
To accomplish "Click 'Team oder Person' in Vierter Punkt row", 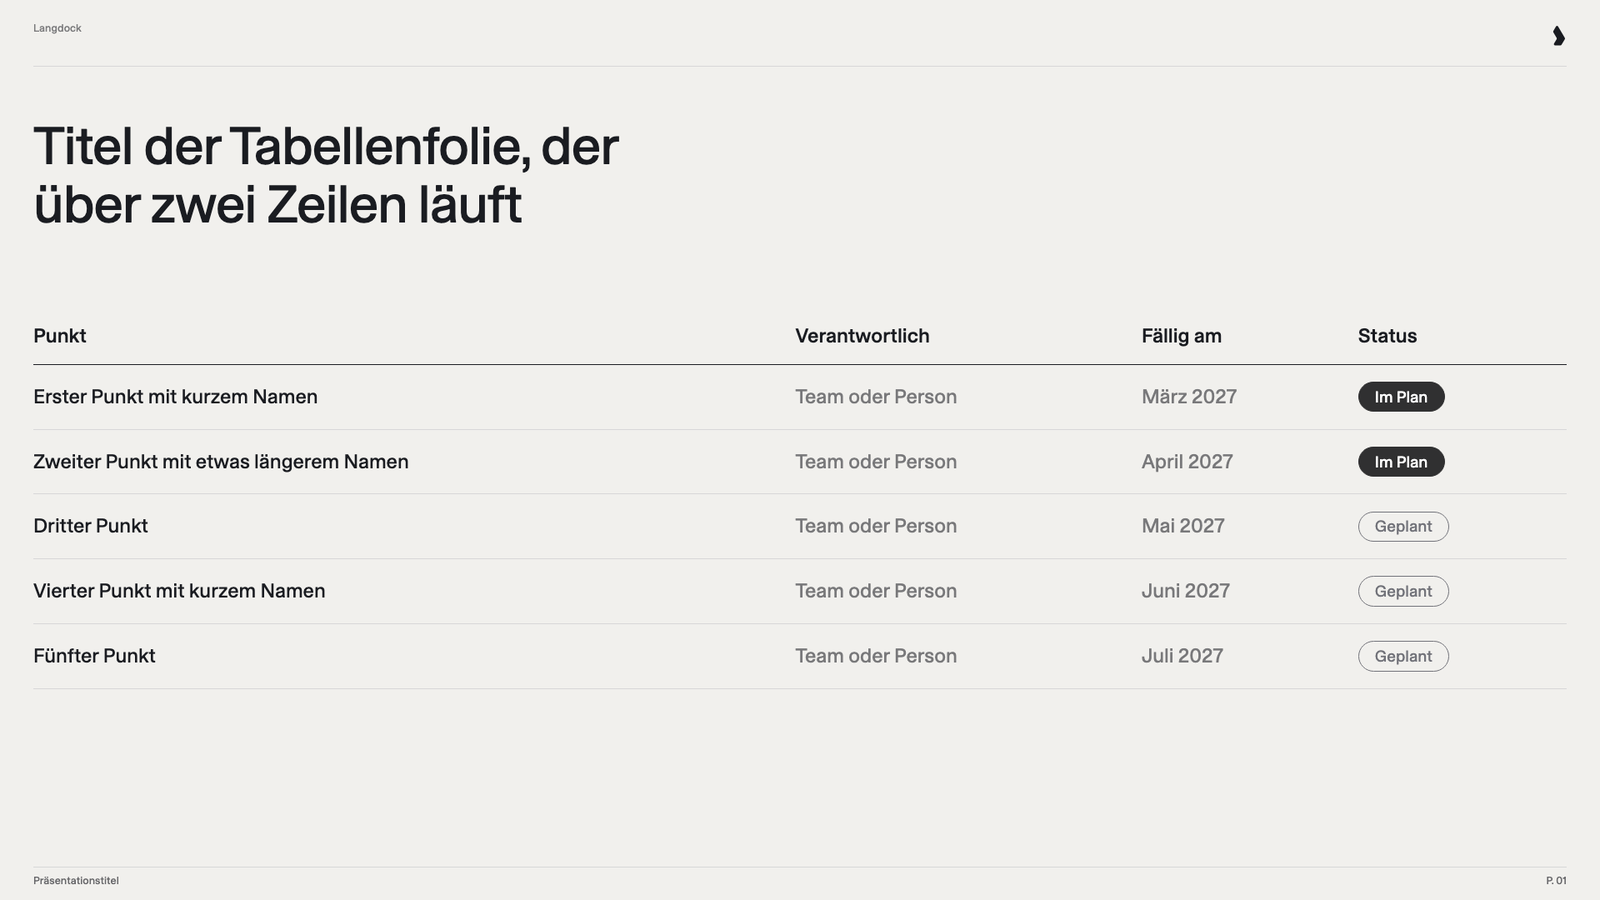I will click(876, 591).
